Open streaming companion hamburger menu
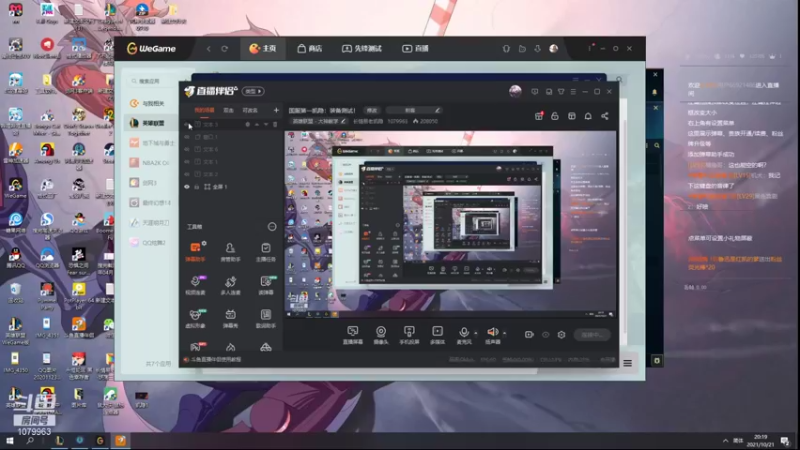 point(573,92)
